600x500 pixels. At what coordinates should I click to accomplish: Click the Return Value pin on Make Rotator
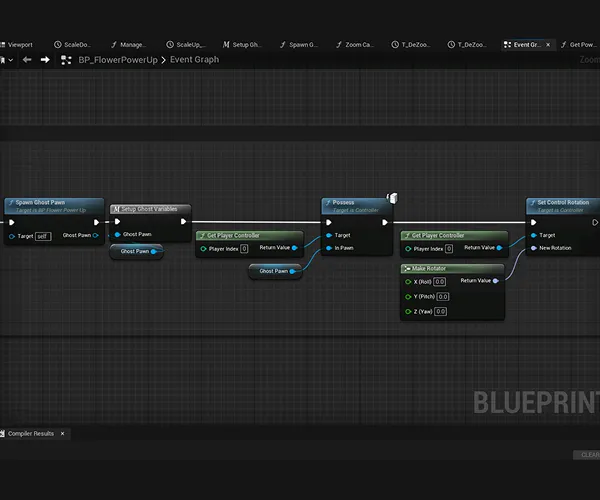tap(497, 281)
